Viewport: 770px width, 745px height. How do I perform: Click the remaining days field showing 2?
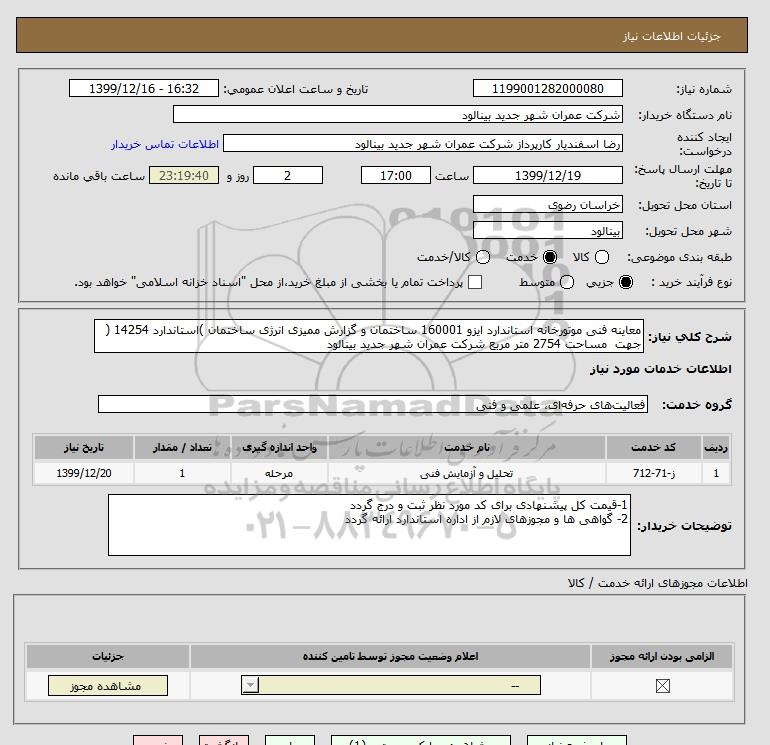288,175
